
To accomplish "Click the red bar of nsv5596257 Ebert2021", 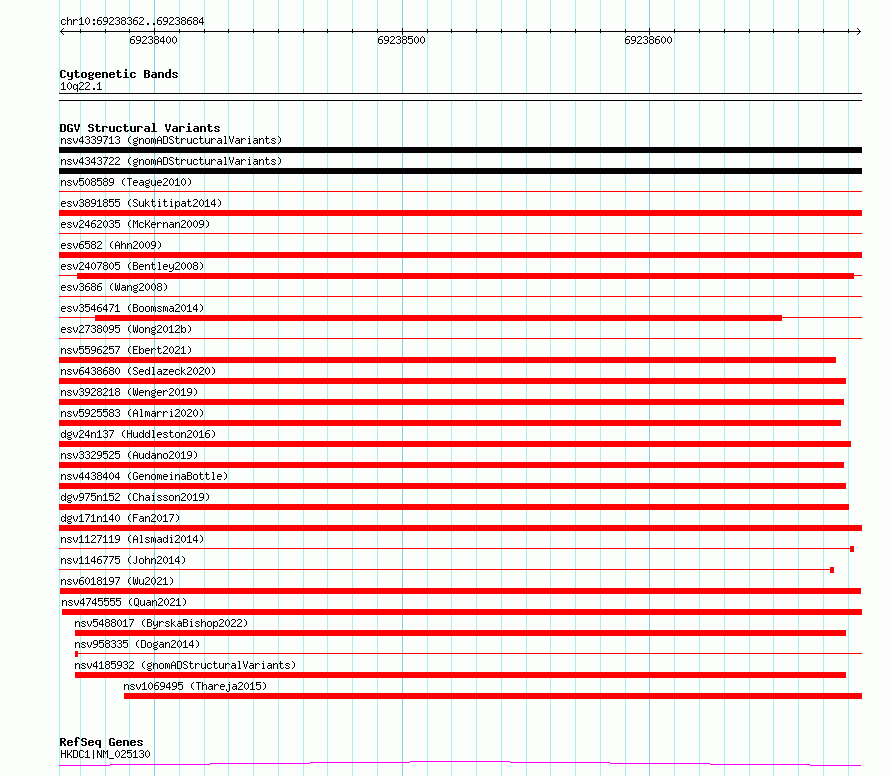I will pyautogui.click(x=447, y=360).
